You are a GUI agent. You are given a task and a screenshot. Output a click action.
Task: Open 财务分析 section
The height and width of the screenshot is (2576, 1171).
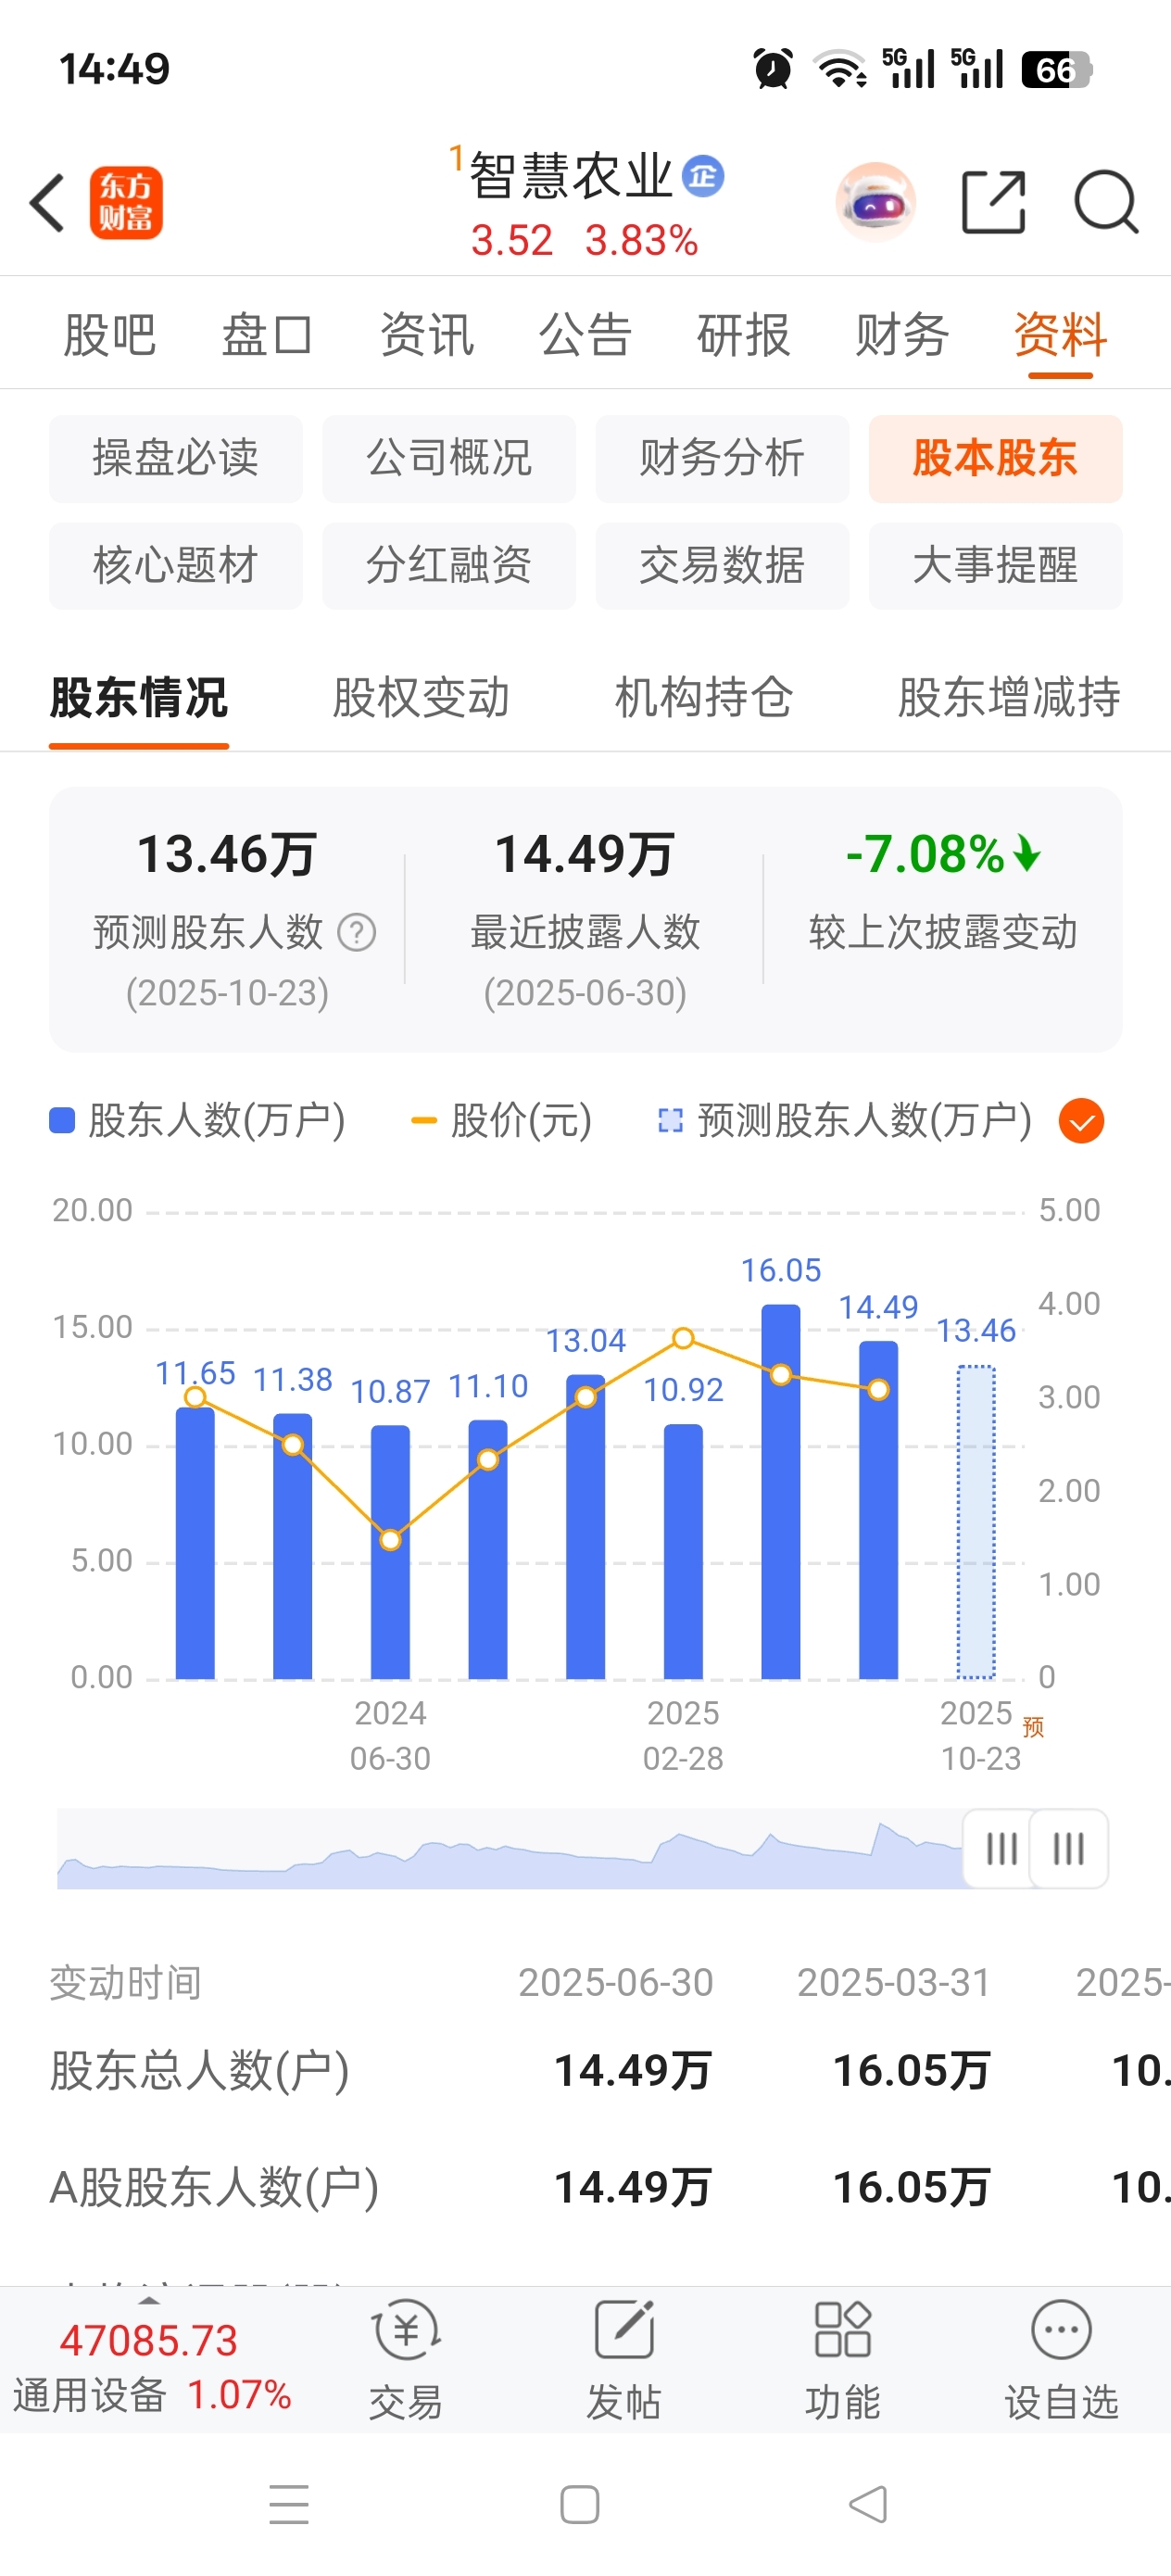click(722, 458)
